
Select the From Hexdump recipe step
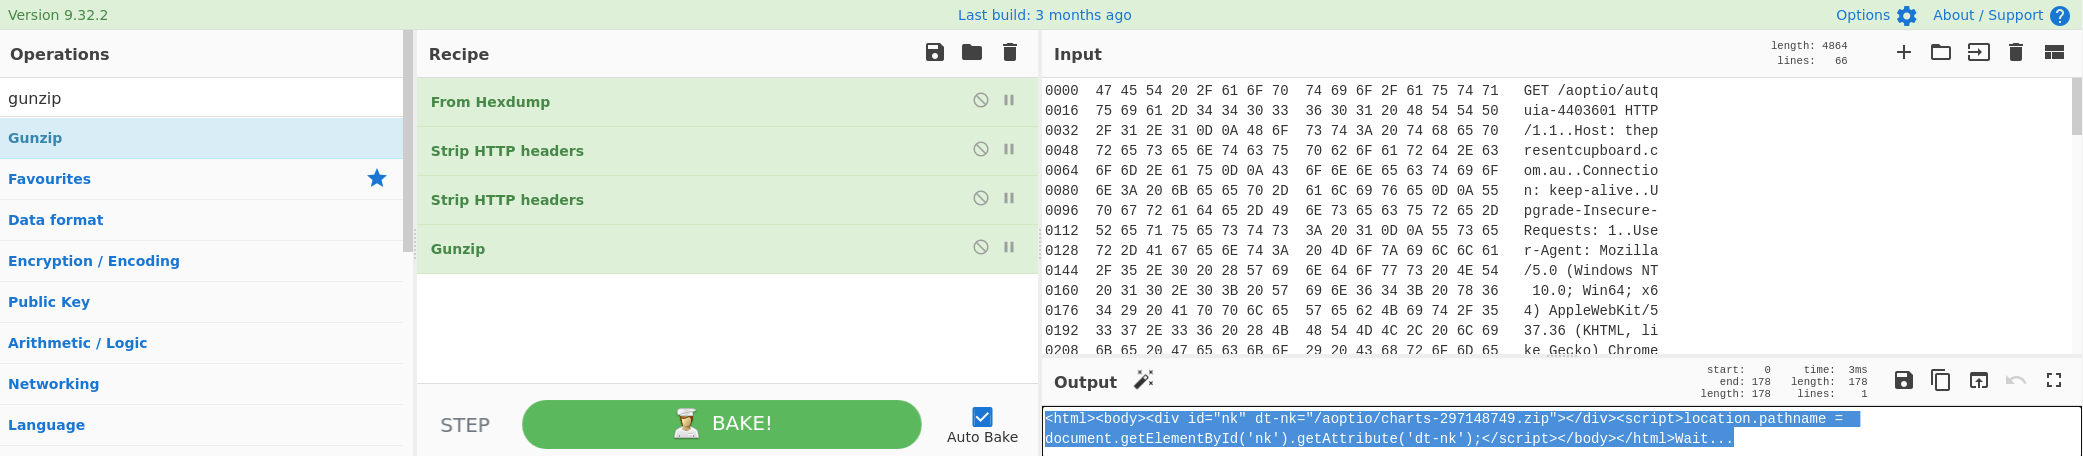(x=727, y=102)
